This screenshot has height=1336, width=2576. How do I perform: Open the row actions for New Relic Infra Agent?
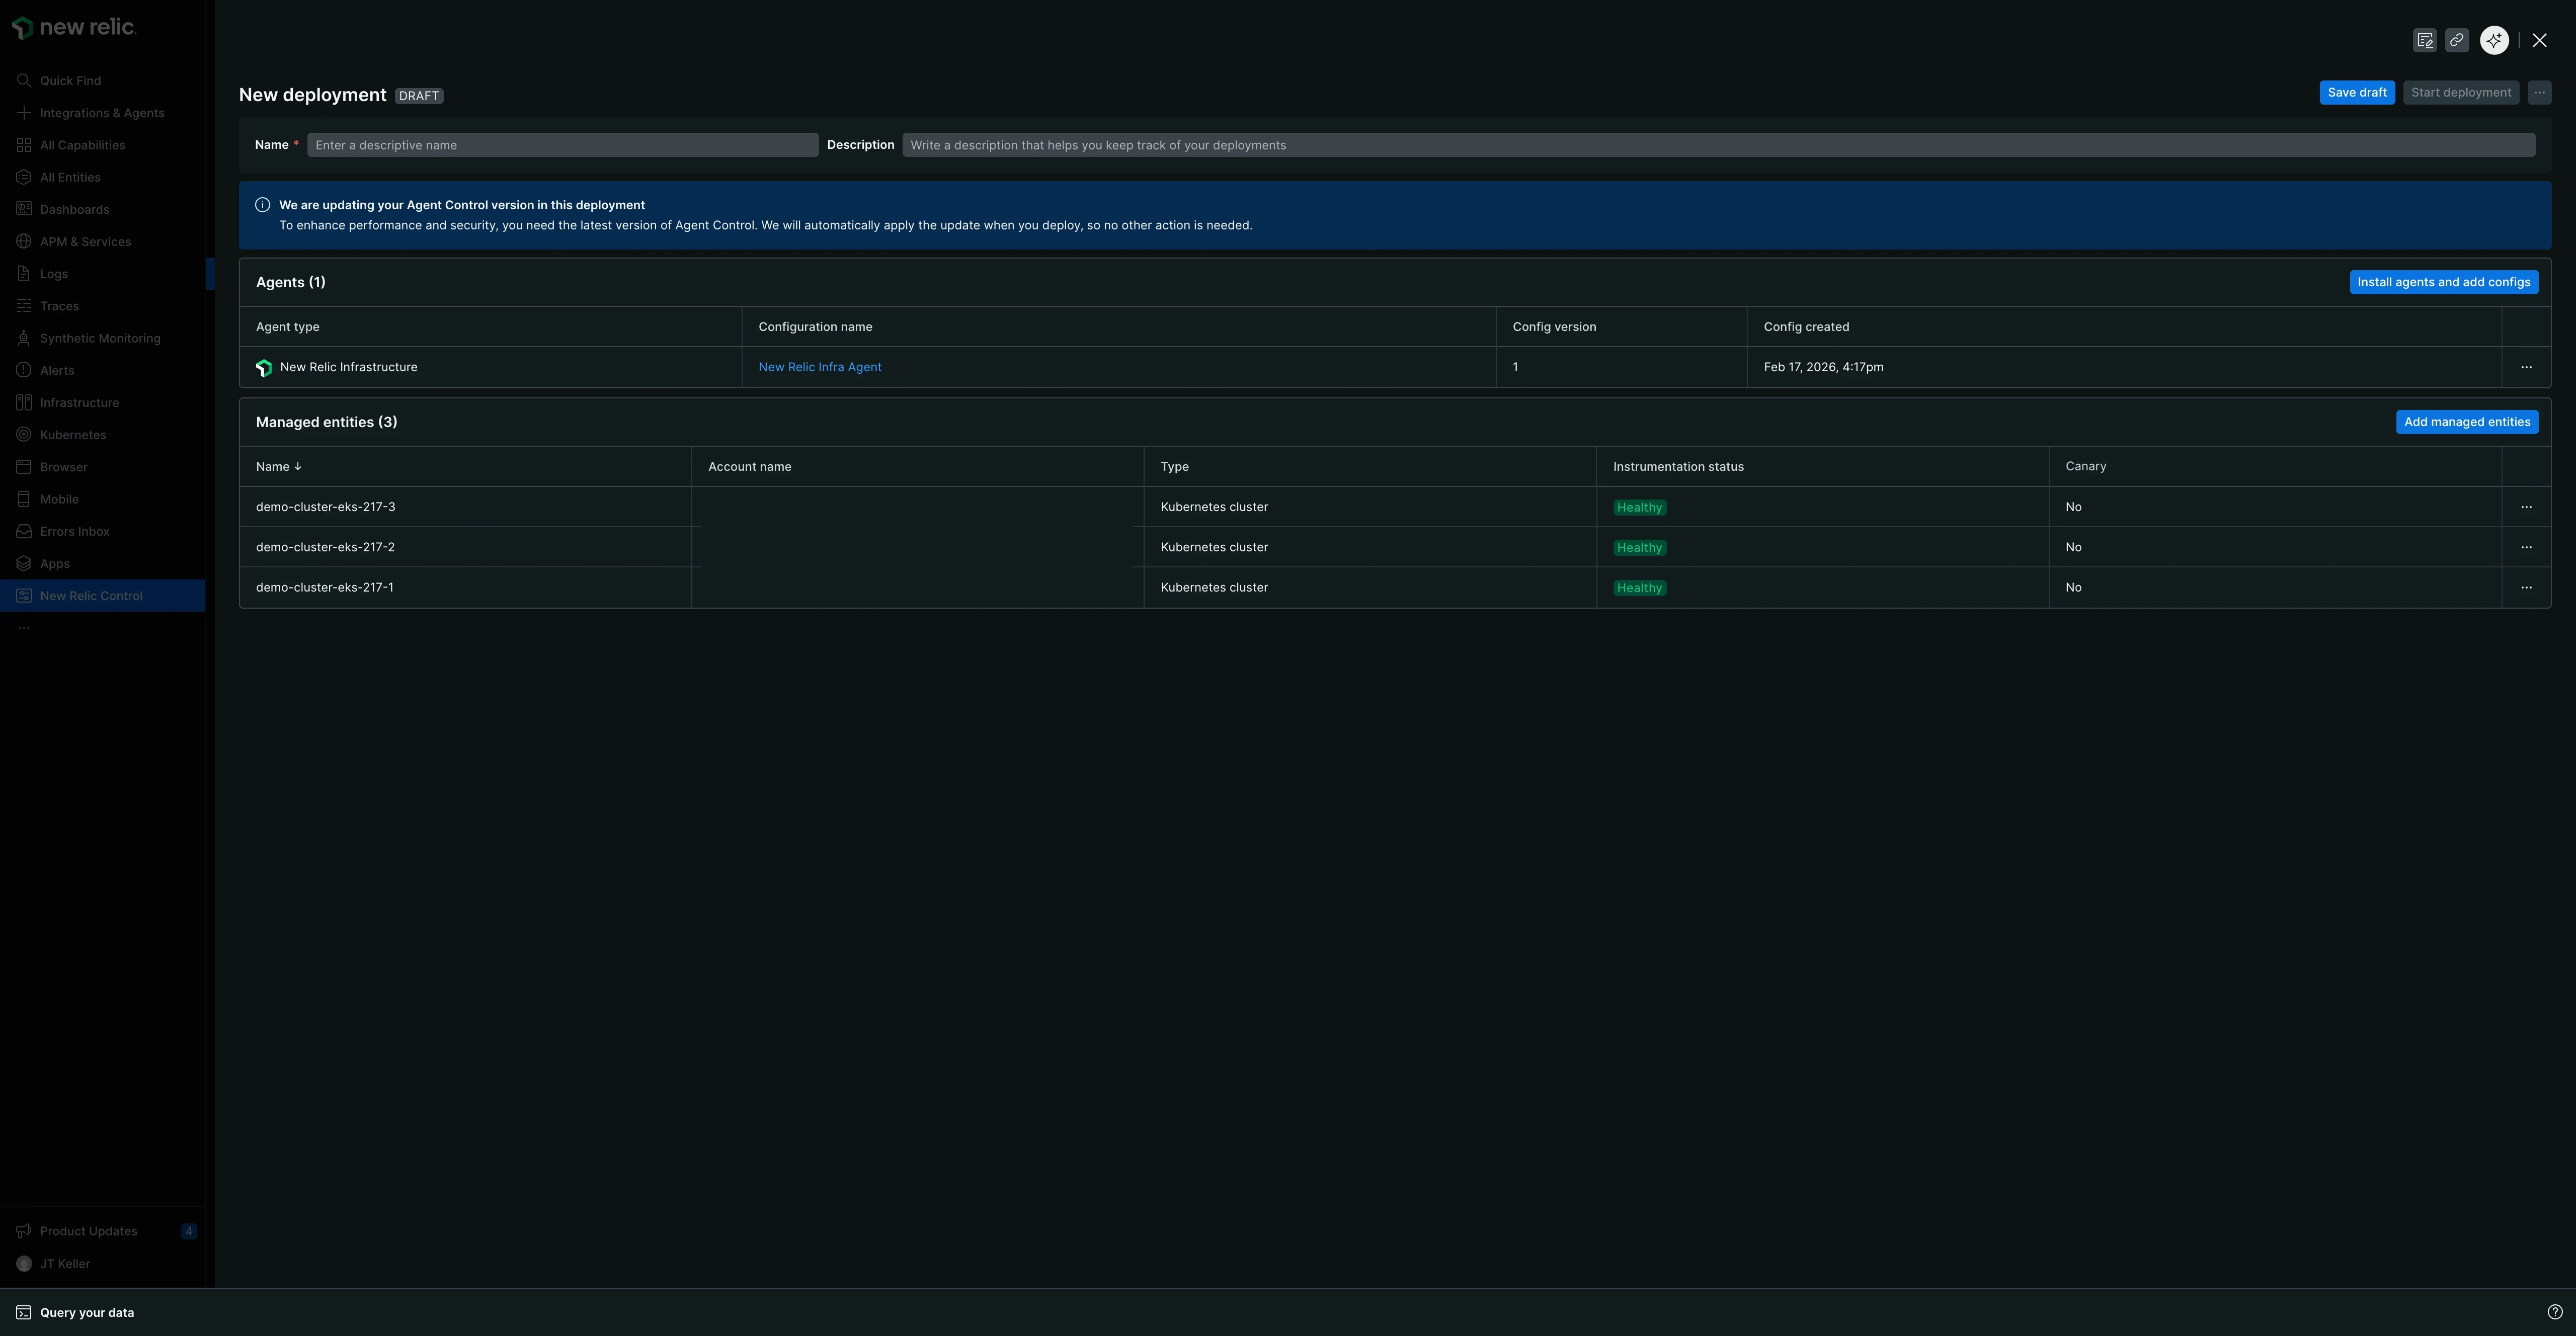coord(2526,367)
